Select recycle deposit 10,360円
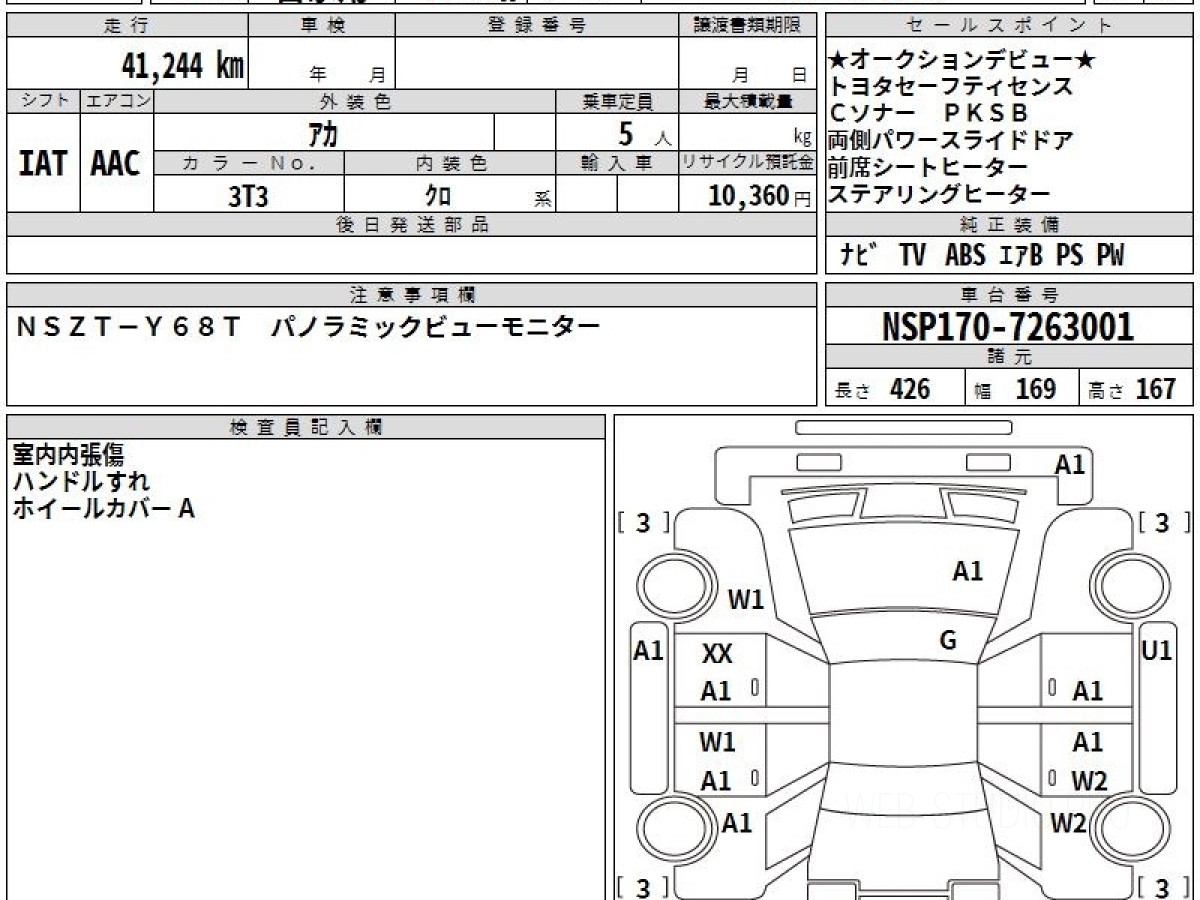The width and height of the screenshot is (1200, 900). 760,196
